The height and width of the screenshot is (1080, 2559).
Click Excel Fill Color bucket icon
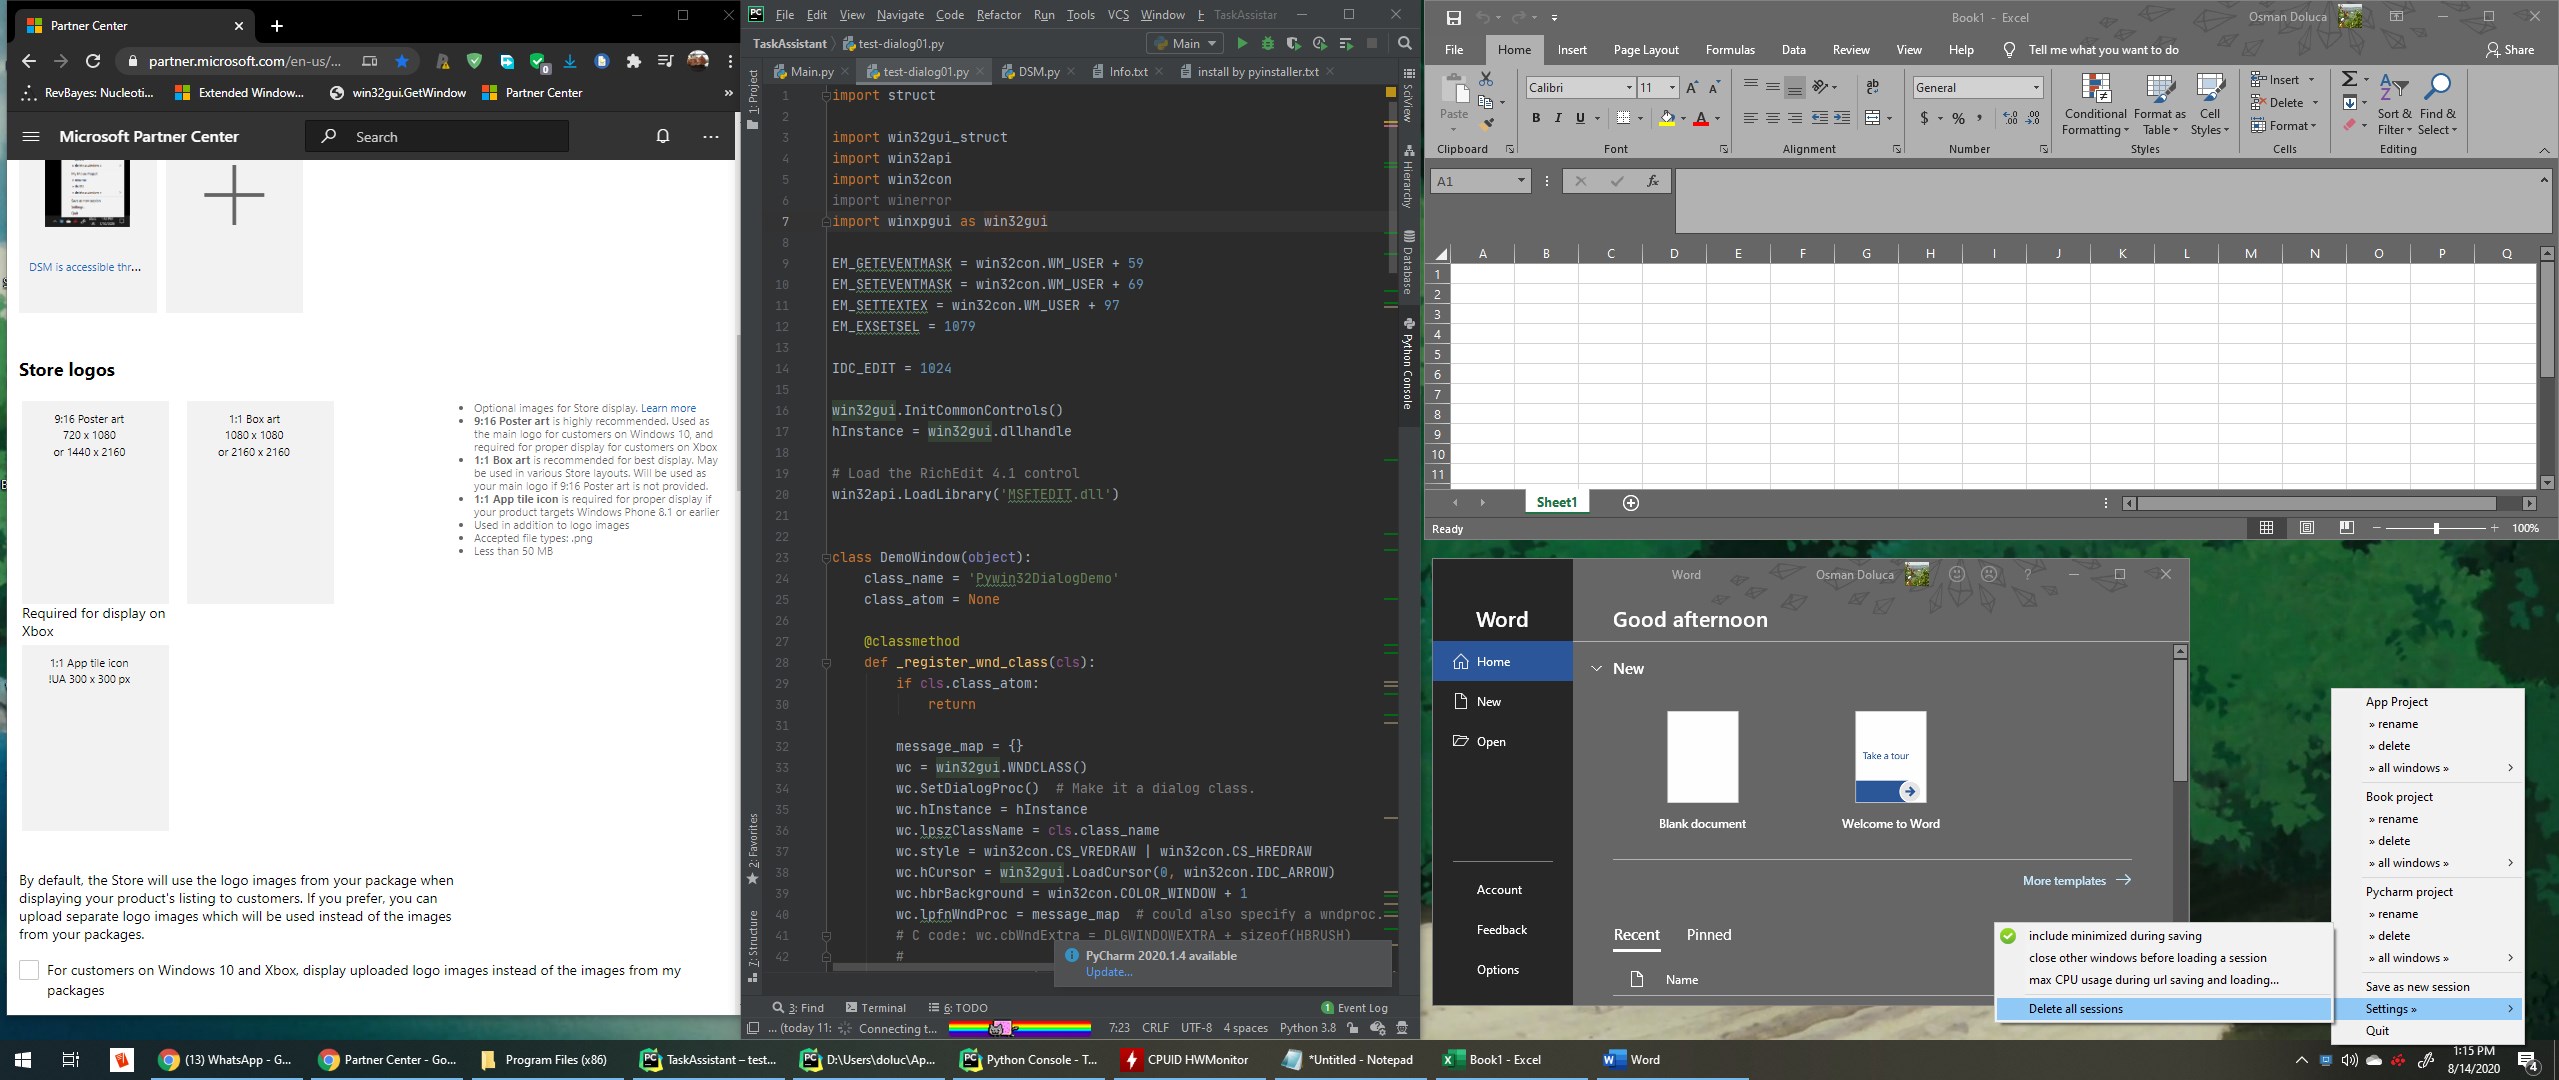click(1666, 118)
